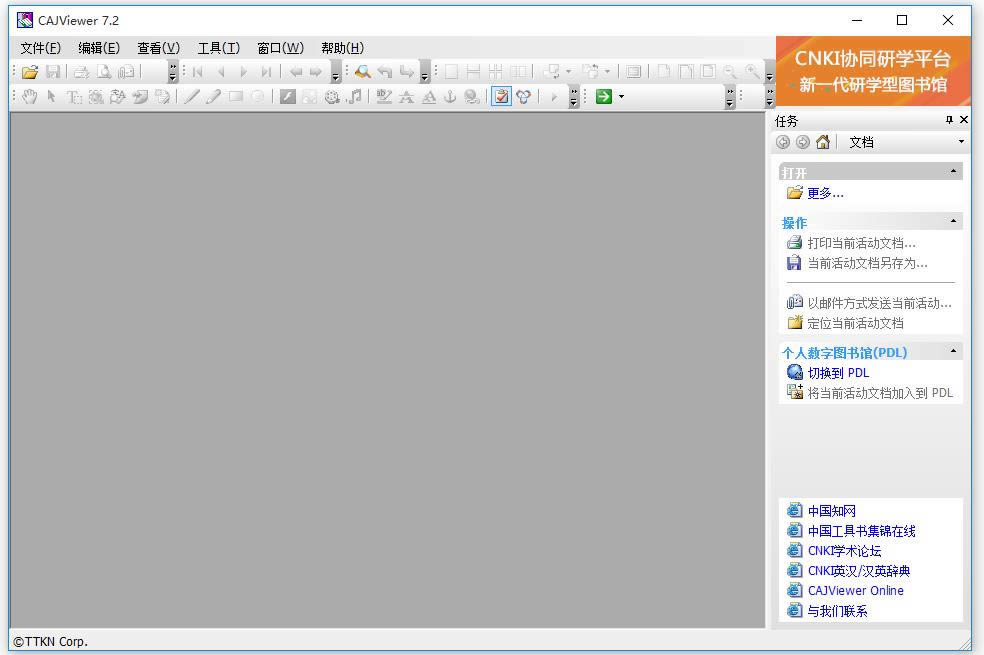This screenshot has width=984, height=655.
Task: Click the Next Page arrow icon
Action: coord(243,72)
